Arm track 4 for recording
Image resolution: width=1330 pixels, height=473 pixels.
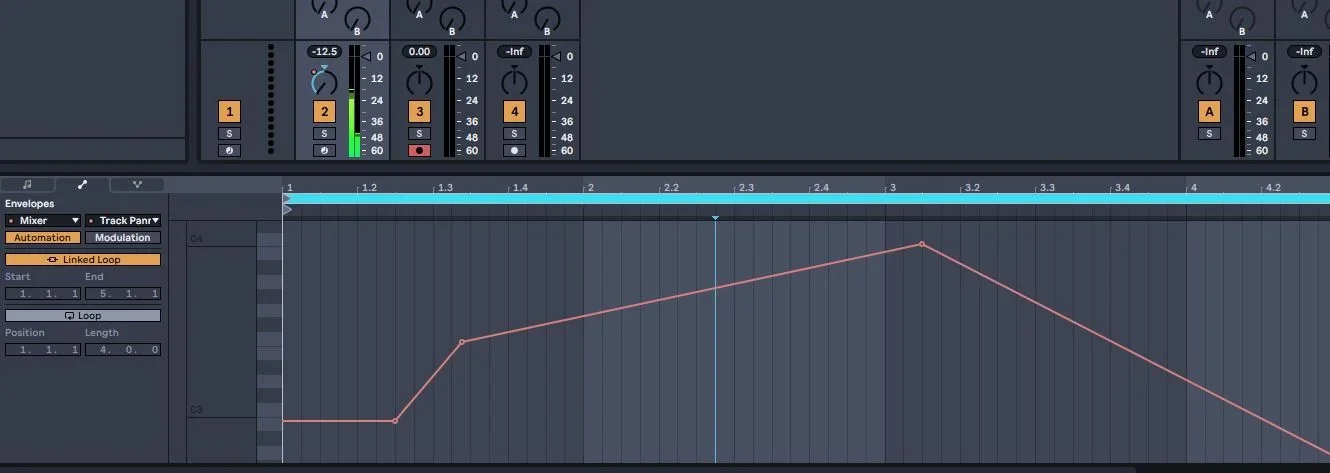pyautogui.click(x=514, y=151)
